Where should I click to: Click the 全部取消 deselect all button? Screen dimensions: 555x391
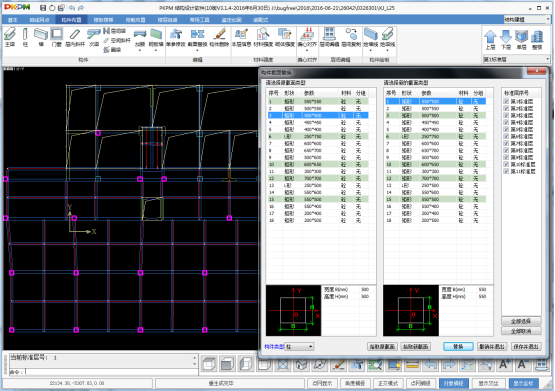(521, 331)
